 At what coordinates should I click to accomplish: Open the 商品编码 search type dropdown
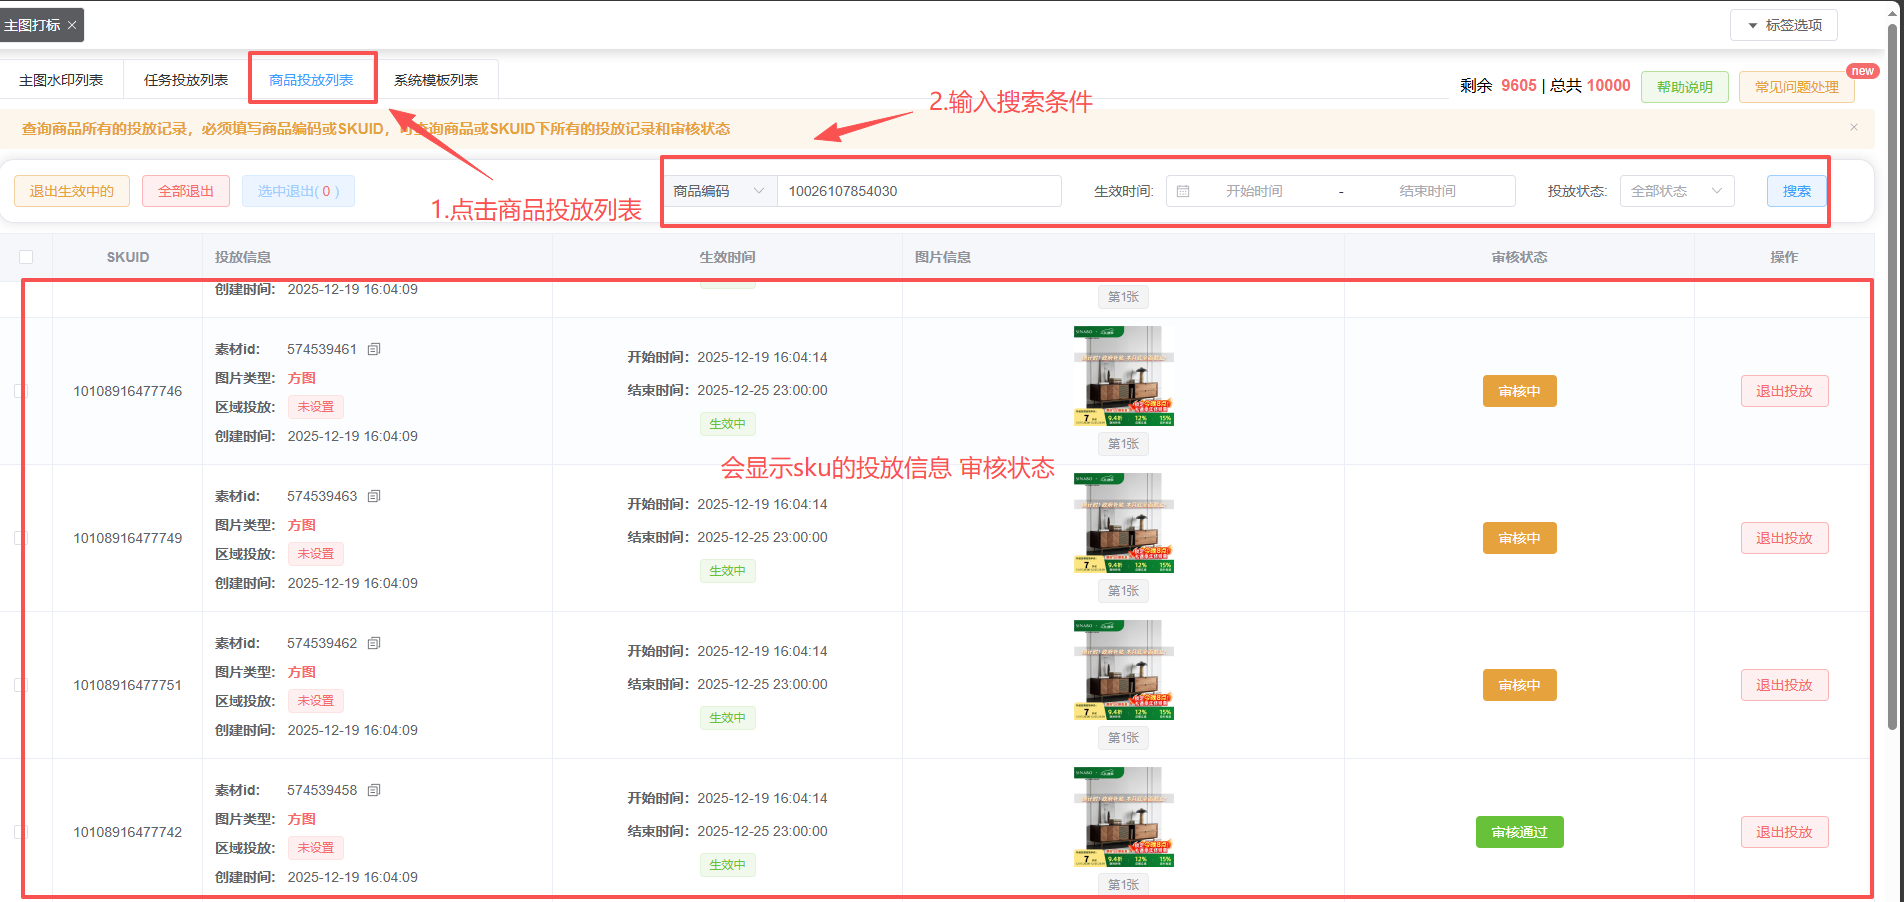718,191
